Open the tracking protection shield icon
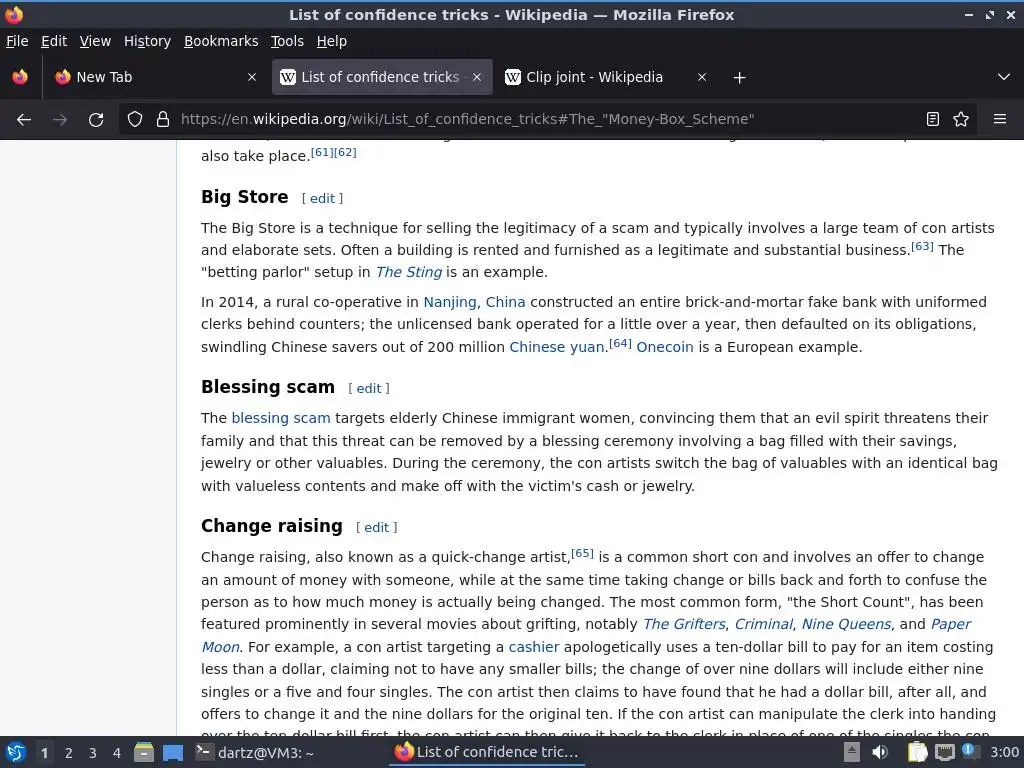This screenshot has height=768, width=1024. click(x=135, y=120)
